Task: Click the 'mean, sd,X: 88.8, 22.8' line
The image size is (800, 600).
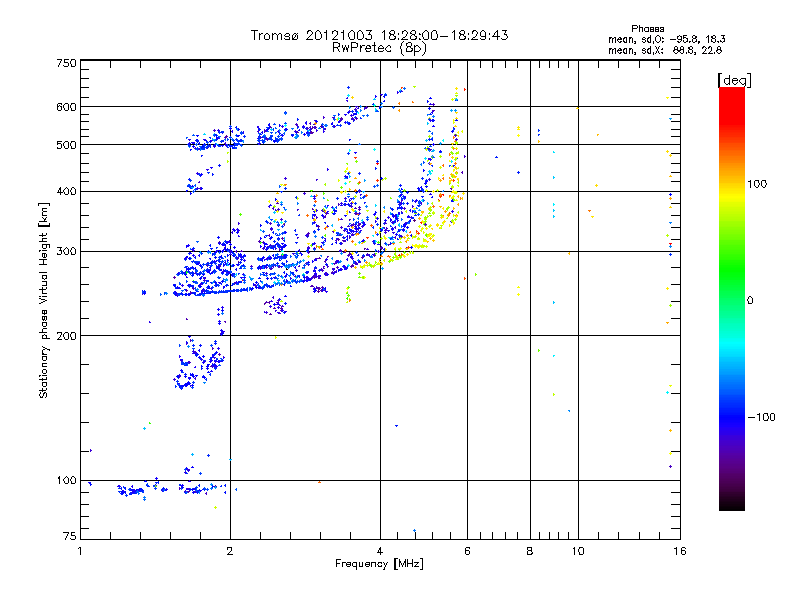Action: coord(665,50)
